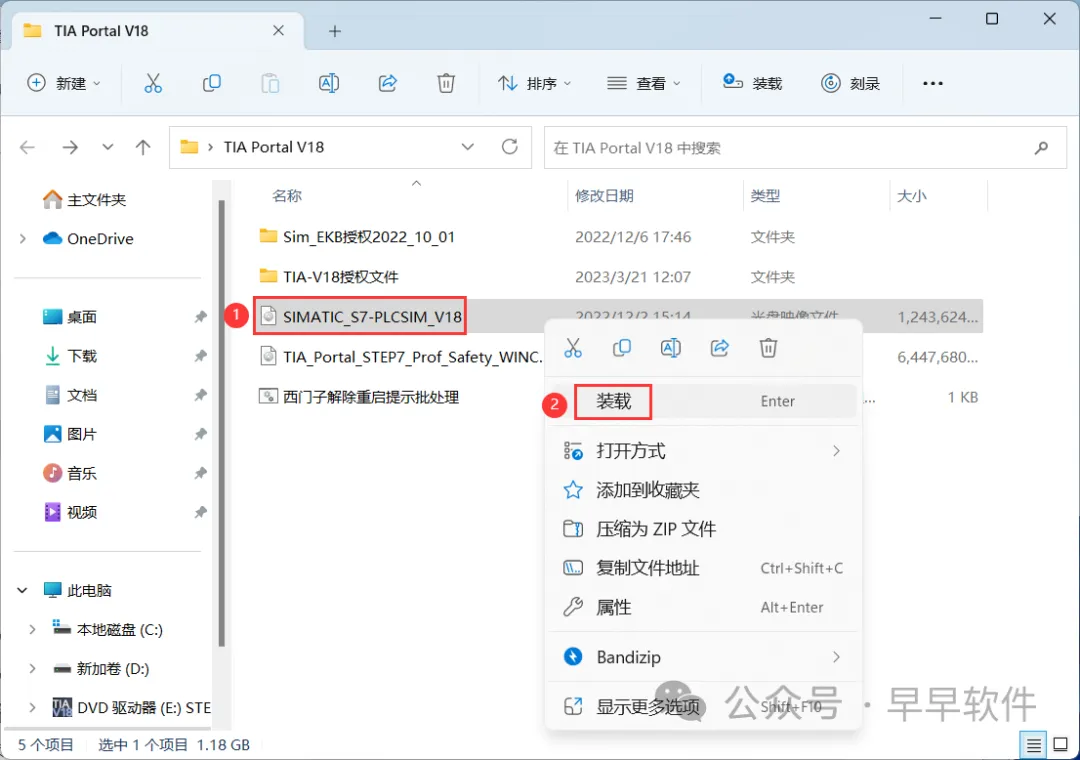Select the SIMATIC_S7-PLCSIM_V18 file

tap(360, 317)
